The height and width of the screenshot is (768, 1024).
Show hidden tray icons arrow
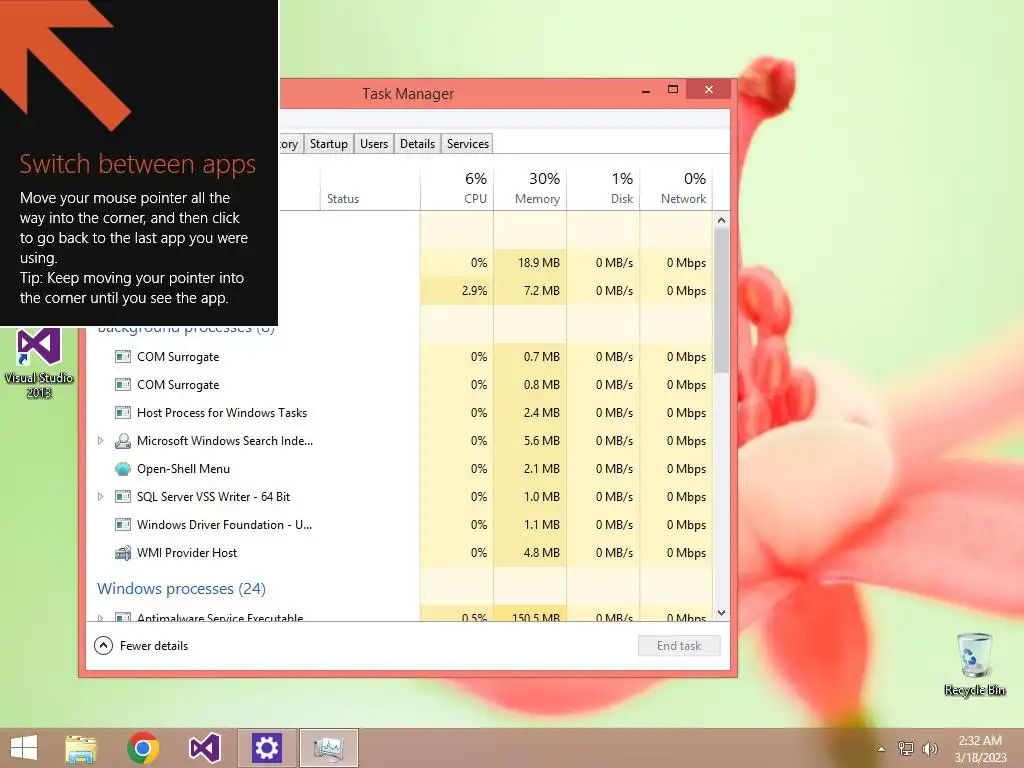[881, 749]
